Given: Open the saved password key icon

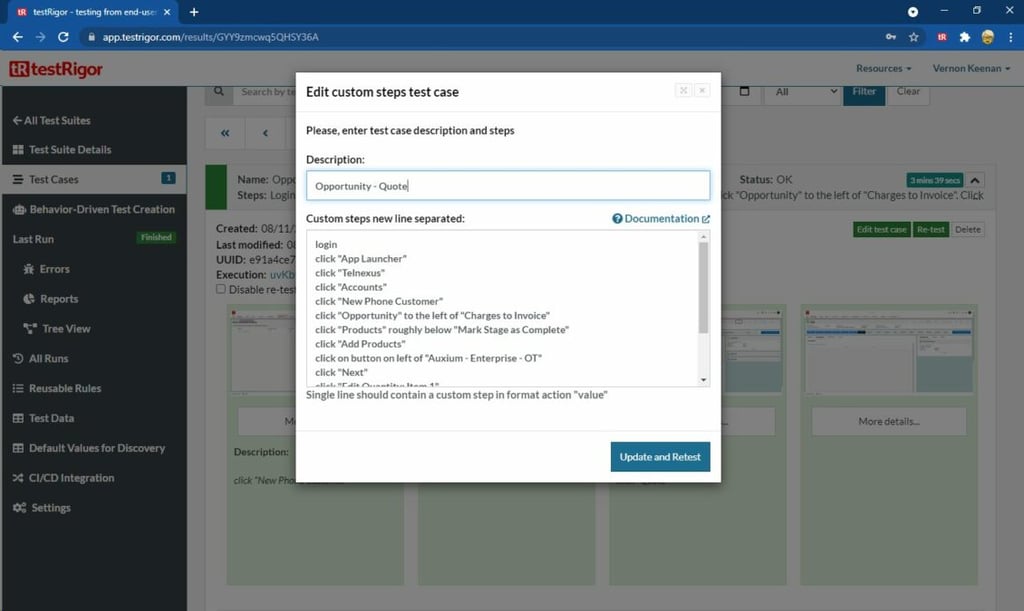Looking at the screenshot, I should pyautogui.click(x=891, y=37).
